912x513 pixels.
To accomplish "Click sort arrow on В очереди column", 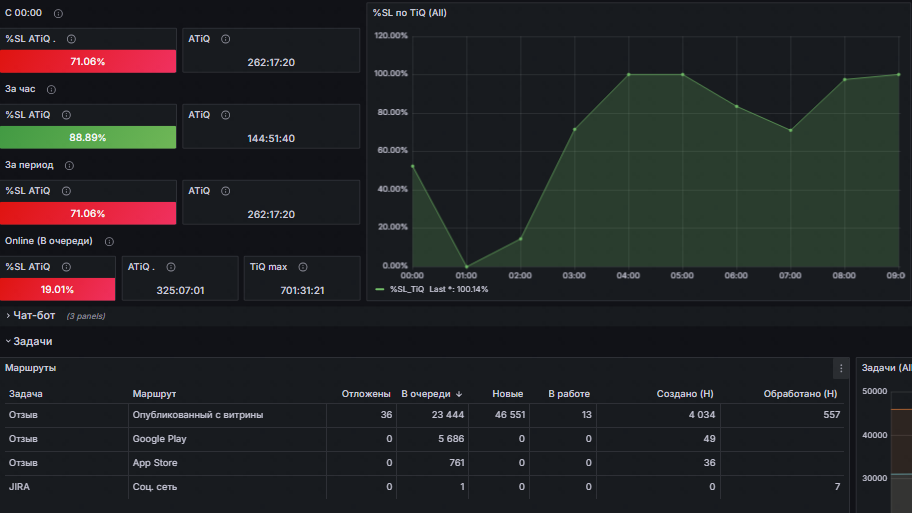I will click(x=459, y=394).
